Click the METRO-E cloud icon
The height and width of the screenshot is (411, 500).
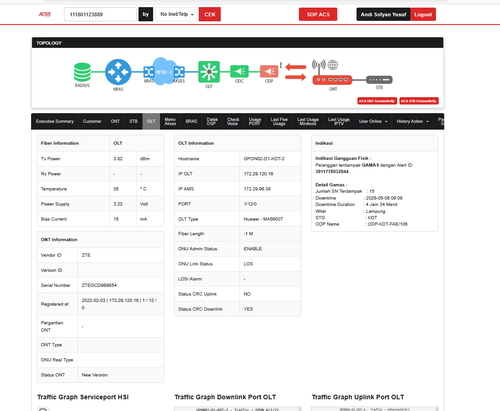click(x=164, y=71)
